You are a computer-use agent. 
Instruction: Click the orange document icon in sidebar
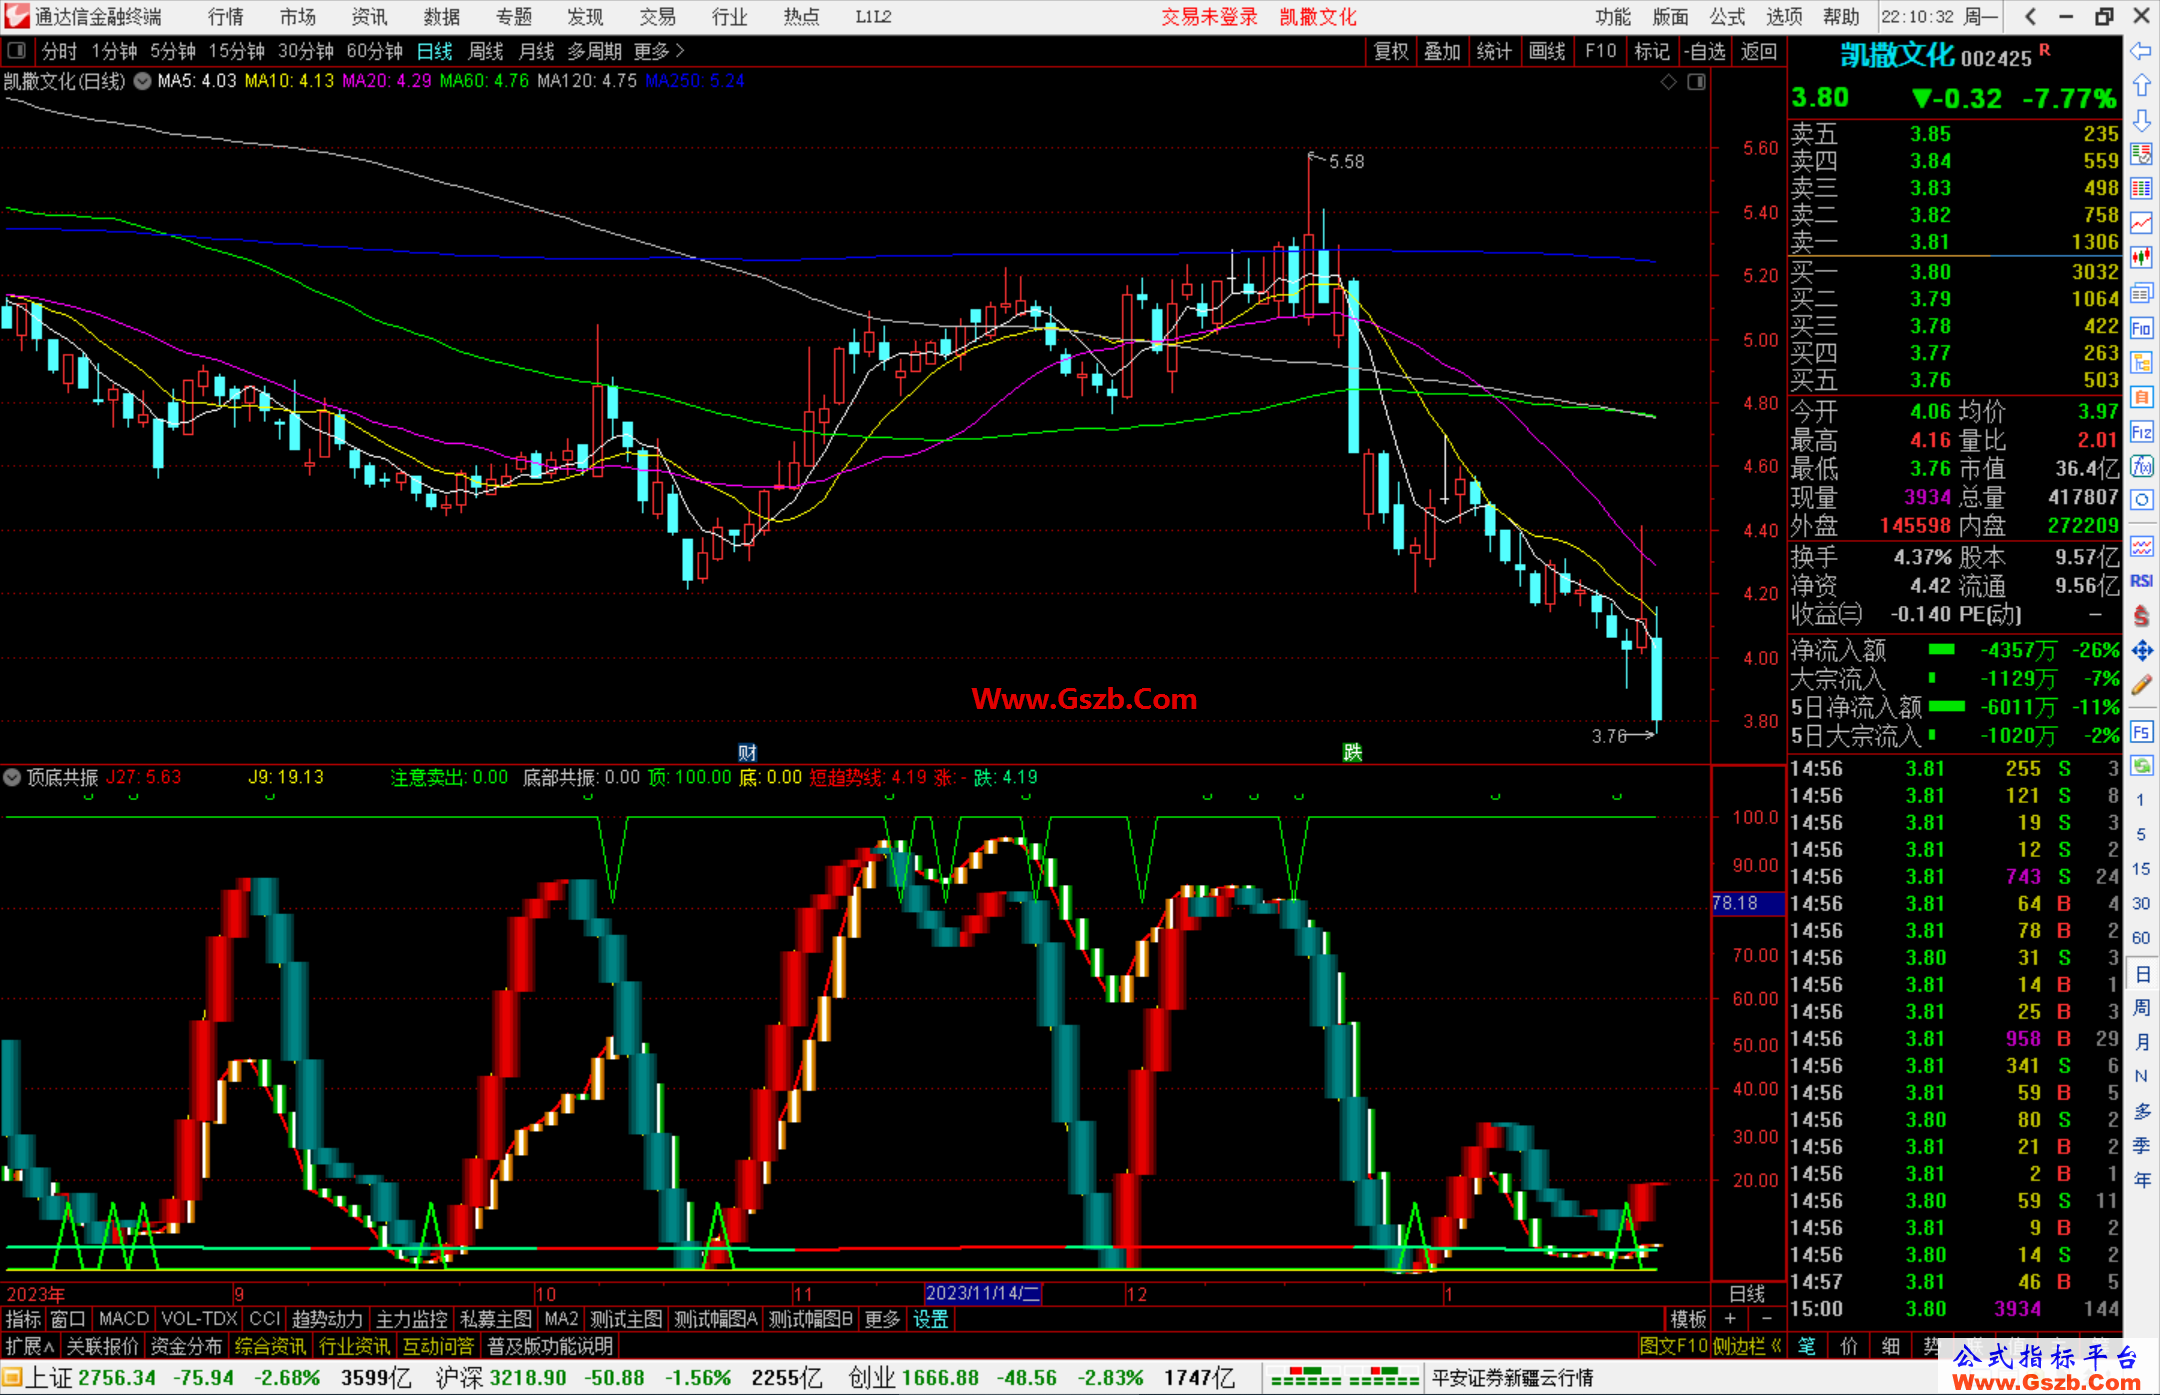(2141, 397)
